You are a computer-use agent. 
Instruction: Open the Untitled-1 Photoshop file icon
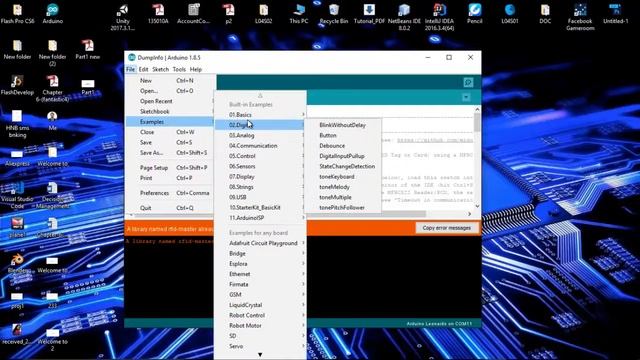click(x=615, y=13)
